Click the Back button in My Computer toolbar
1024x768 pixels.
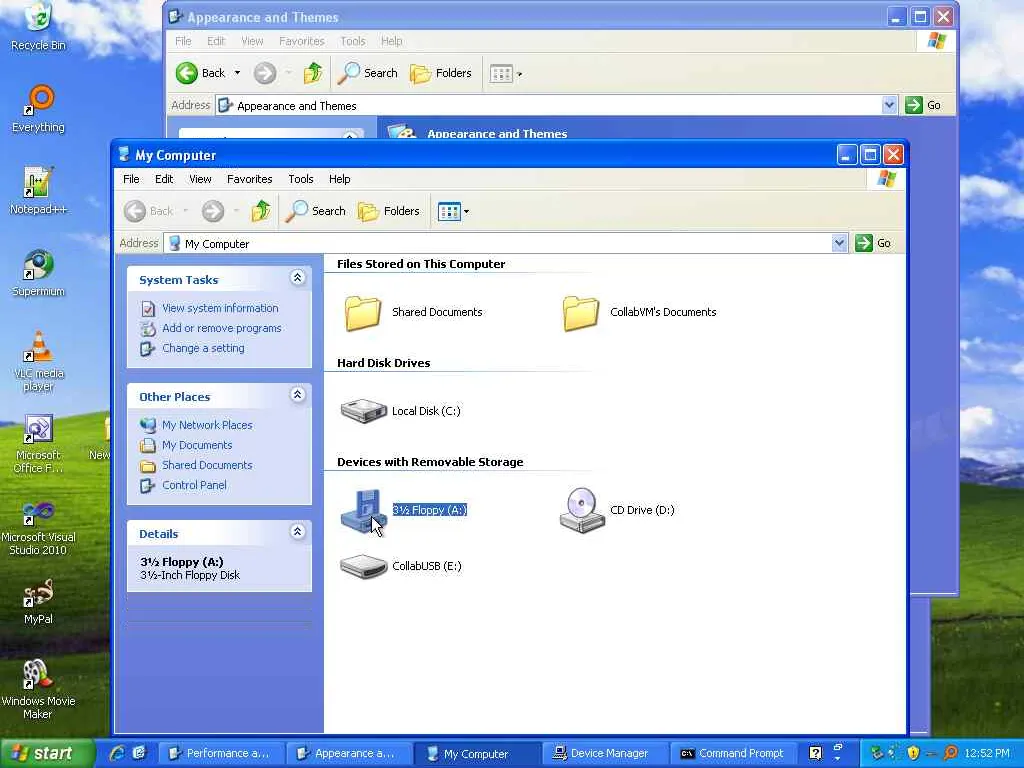point(150,211)
